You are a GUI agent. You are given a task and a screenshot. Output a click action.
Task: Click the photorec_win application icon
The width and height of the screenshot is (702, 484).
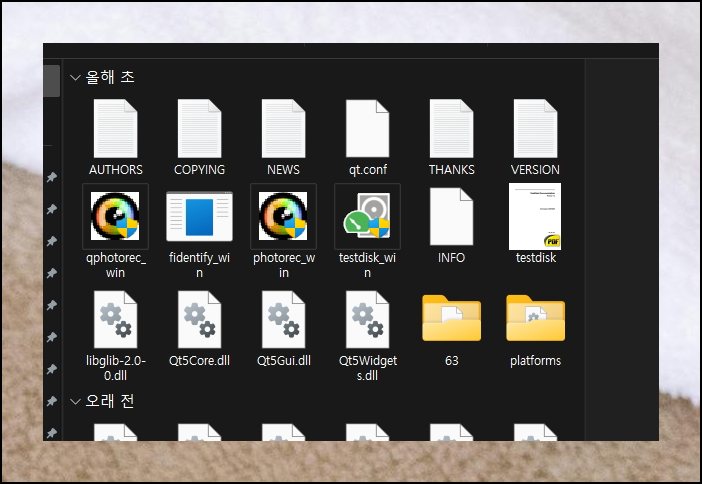click(283, 216)
